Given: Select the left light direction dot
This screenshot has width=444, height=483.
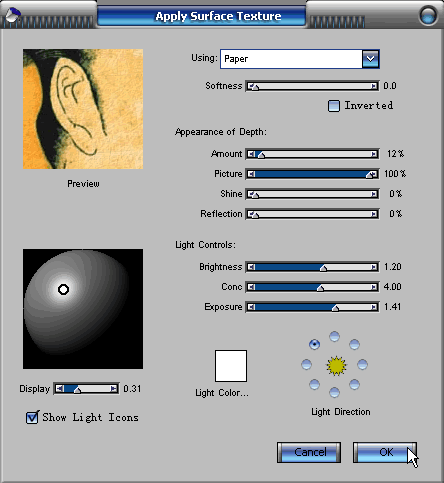Looking at the screenshot, I should click(306, 364).
